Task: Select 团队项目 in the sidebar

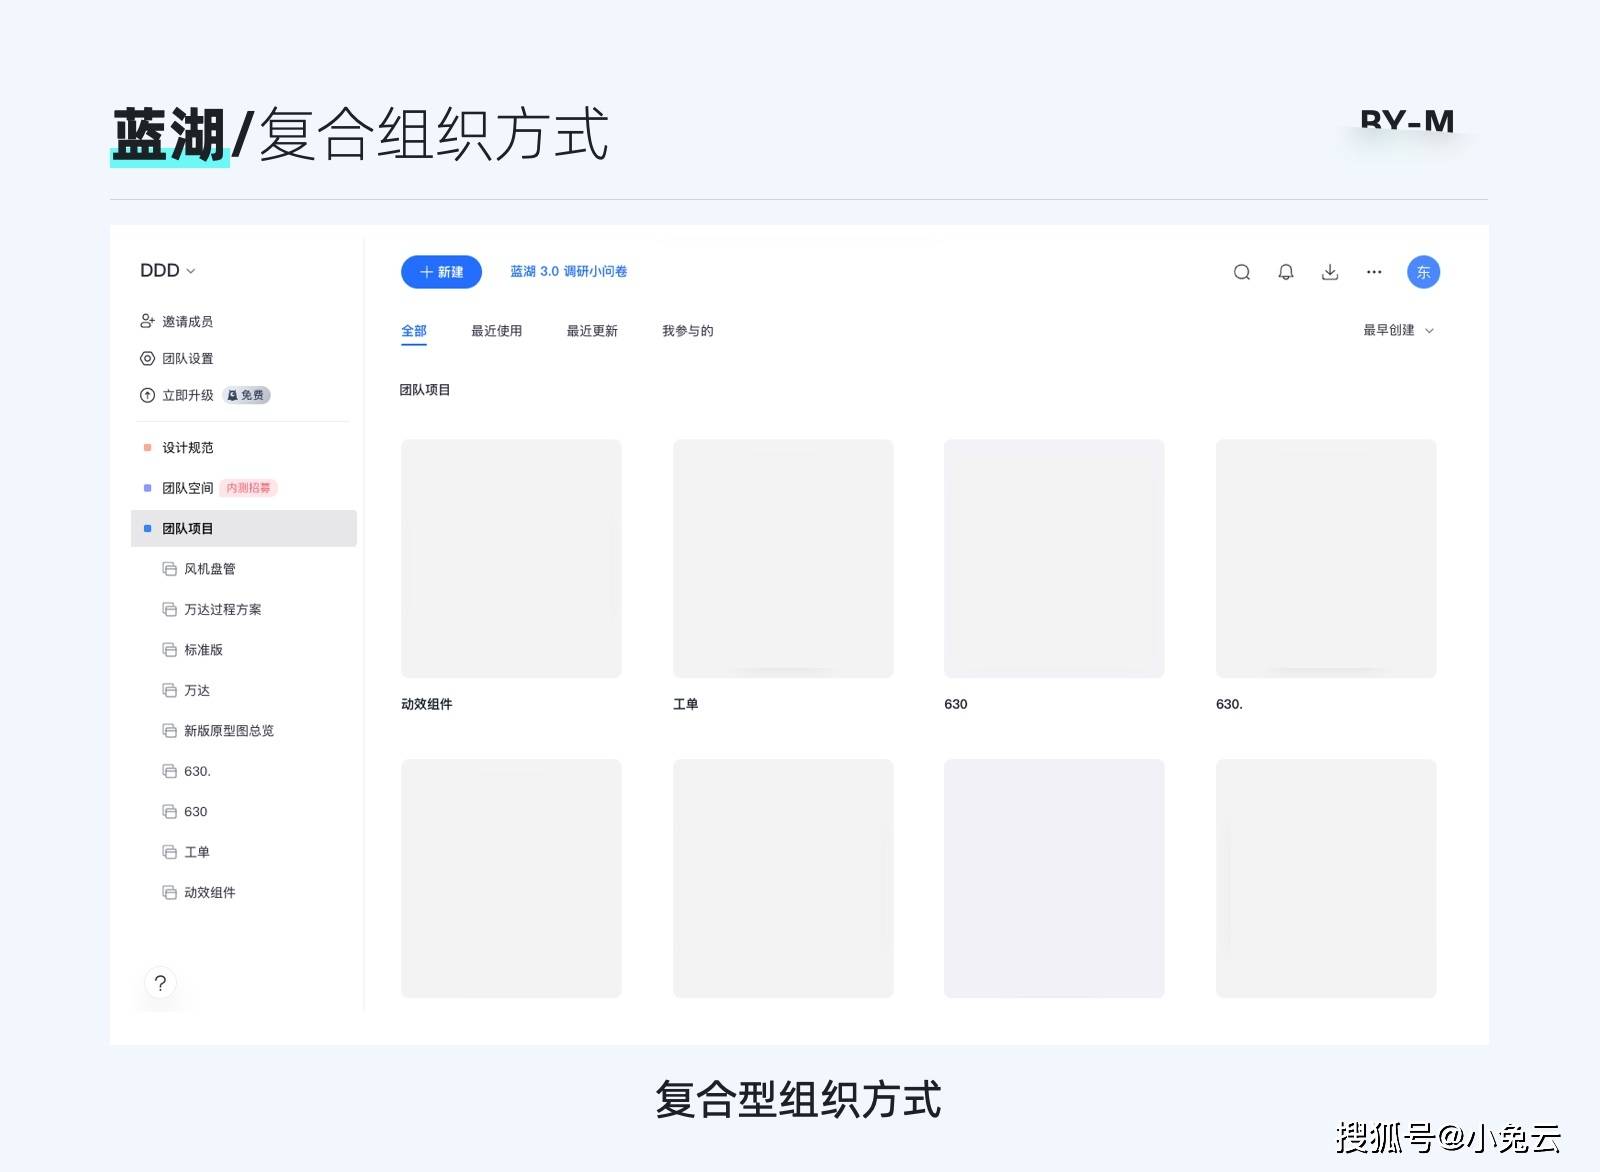Action: click(x=244, y=528)
